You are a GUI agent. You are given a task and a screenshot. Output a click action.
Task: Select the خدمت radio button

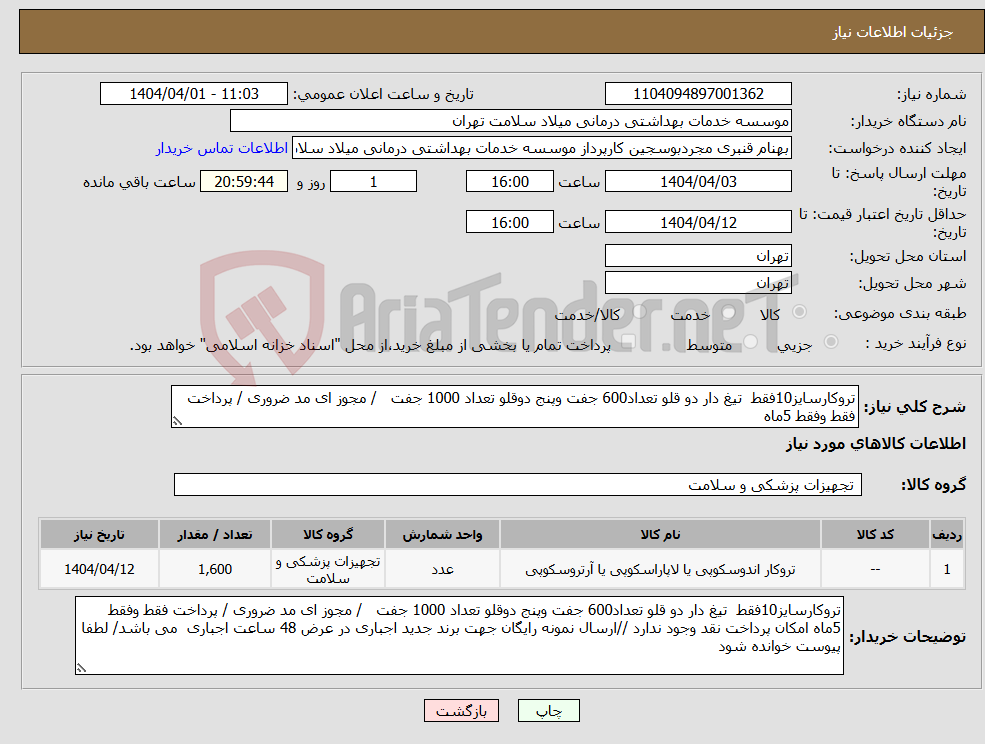[x=728, y=312]
